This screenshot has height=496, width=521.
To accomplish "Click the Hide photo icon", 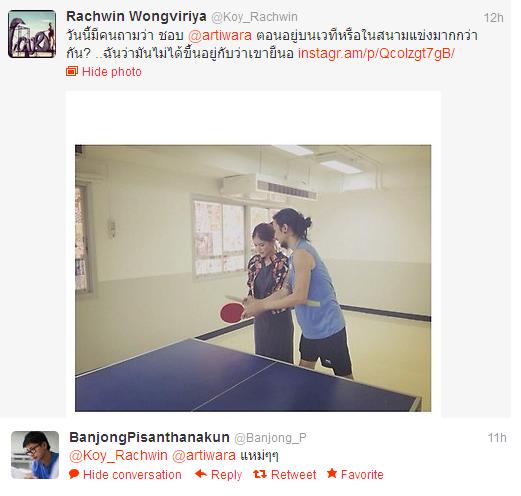I will 72,72.
